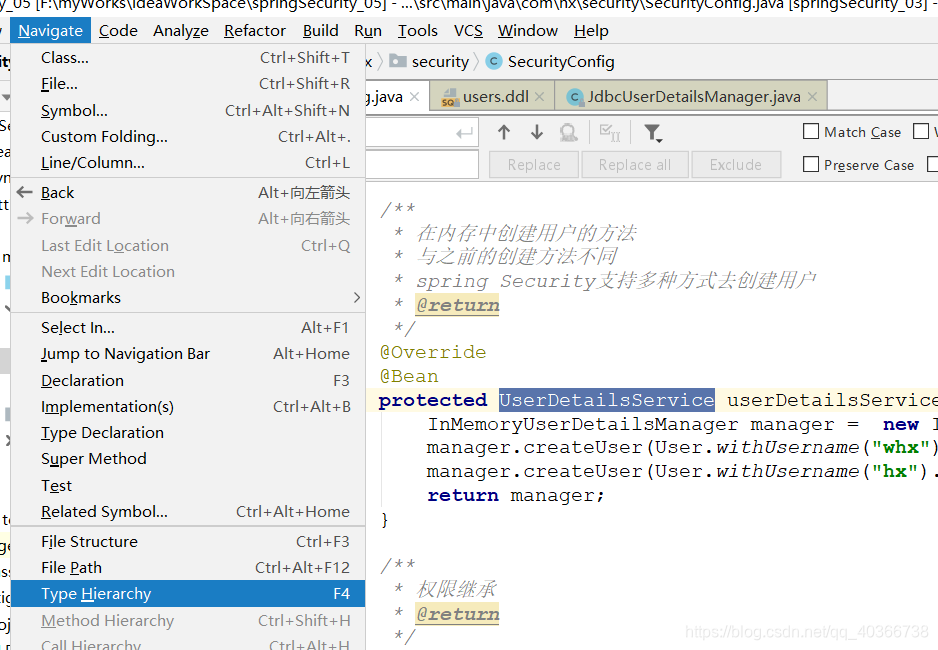
Task: Open the Analyze menu
Action: pyautogui.click(x=181, y=30)
